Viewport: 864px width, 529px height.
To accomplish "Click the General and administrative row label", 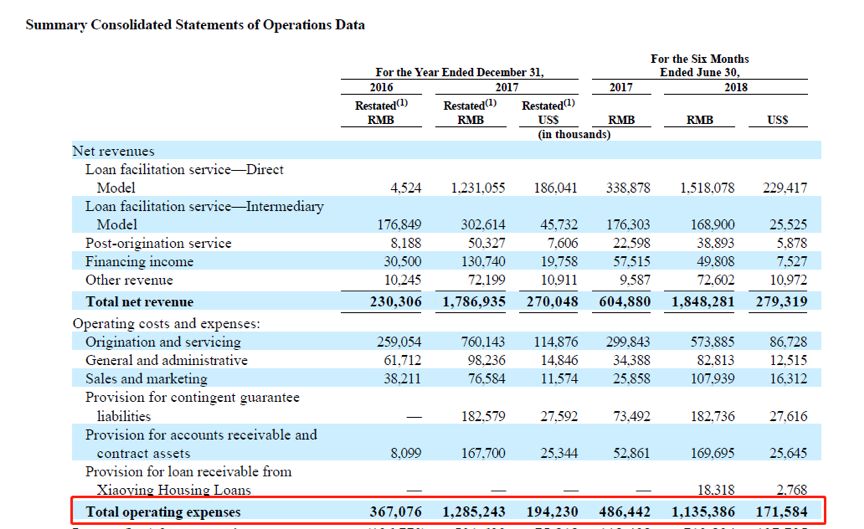I will (166, 360).
